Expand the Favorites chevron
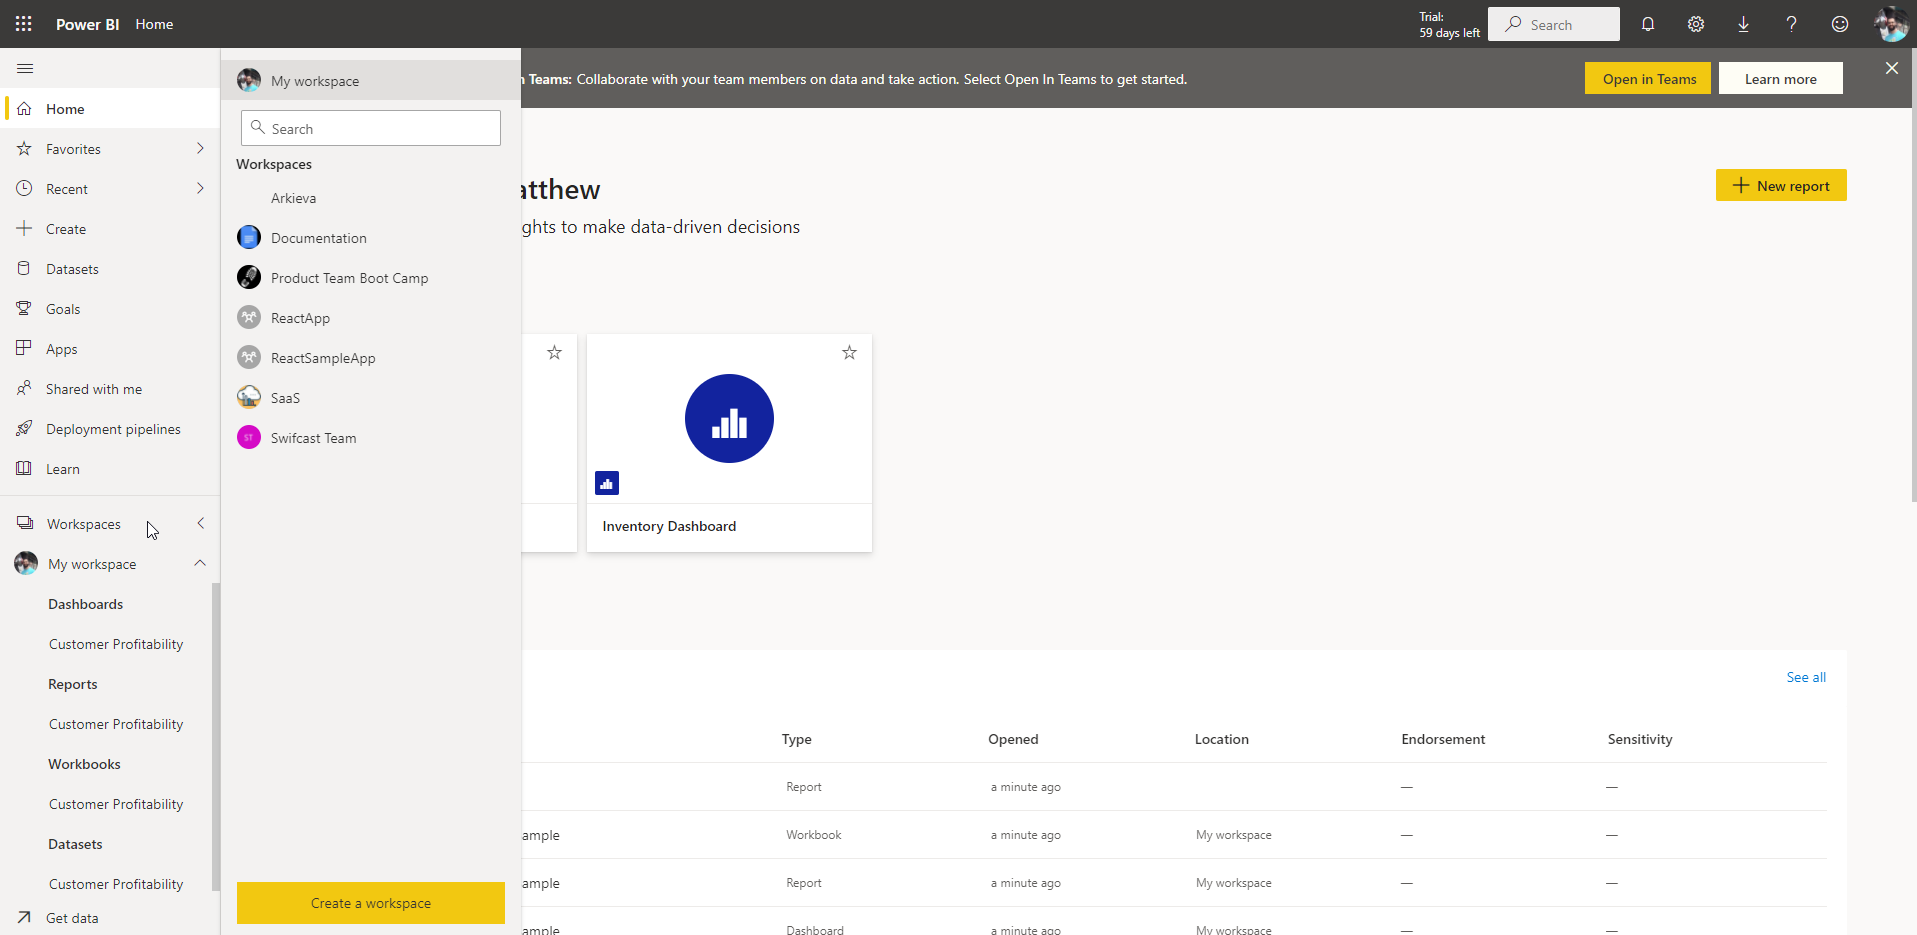Screen dimensions: 1917x935 click(x=200, y=148)
